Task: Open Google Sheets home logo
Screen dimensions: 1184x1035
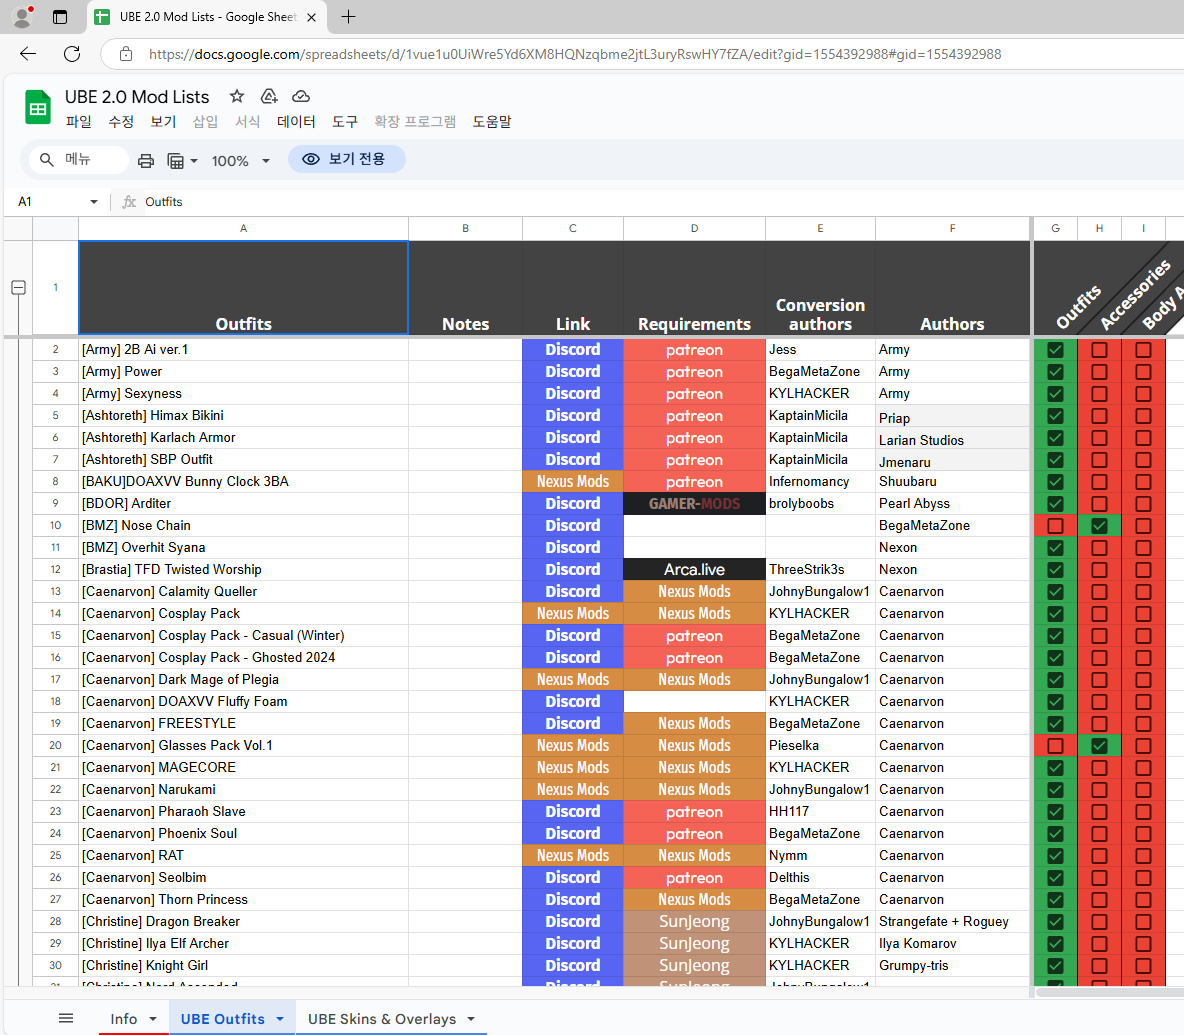Action: tap(38, 108)
